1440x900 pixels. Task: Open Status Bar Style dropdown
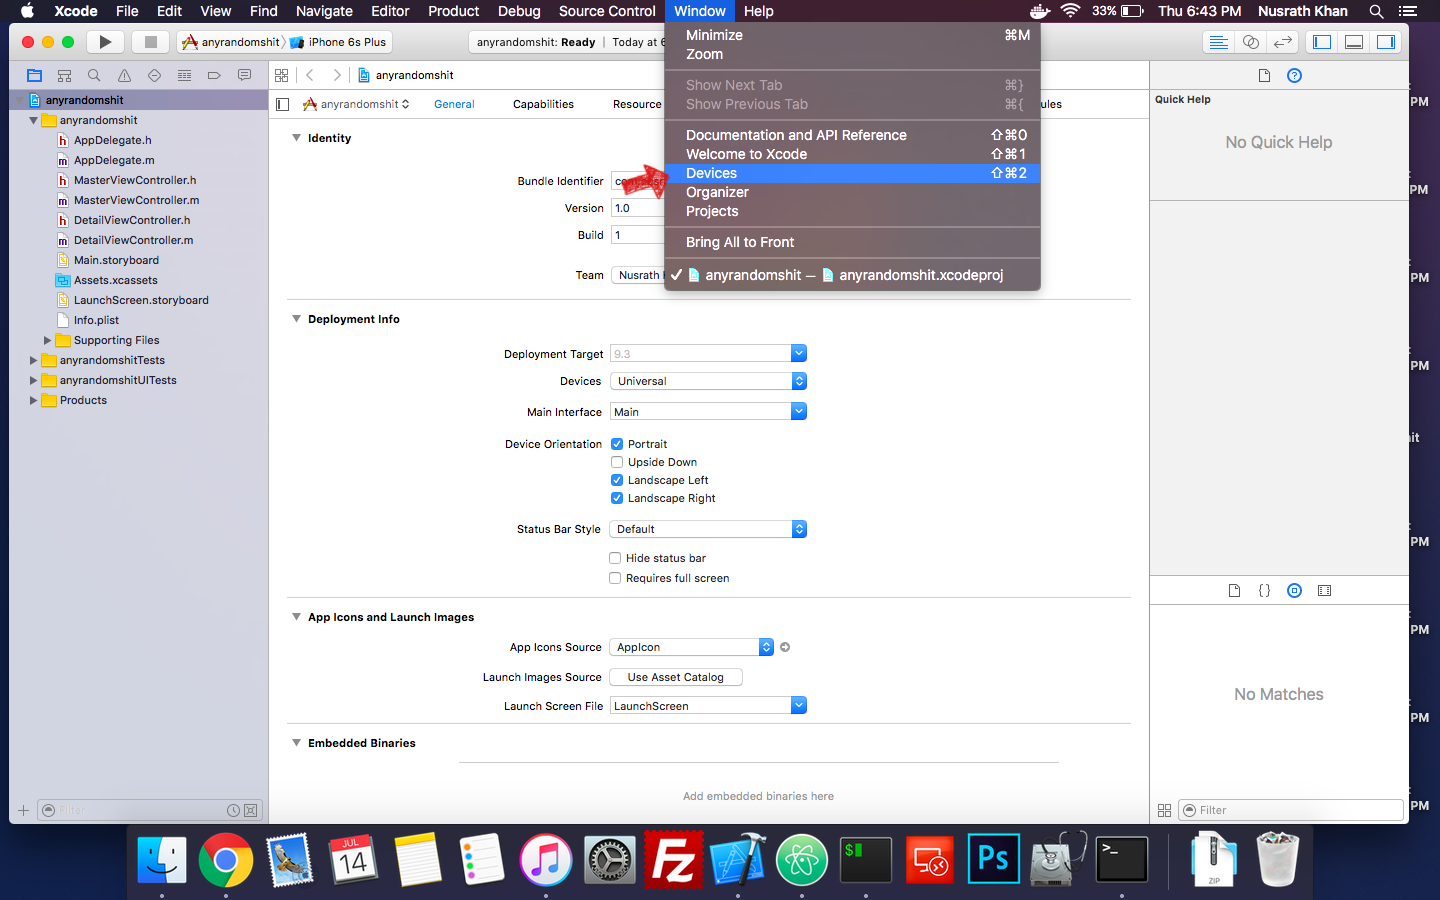(708, 529)
